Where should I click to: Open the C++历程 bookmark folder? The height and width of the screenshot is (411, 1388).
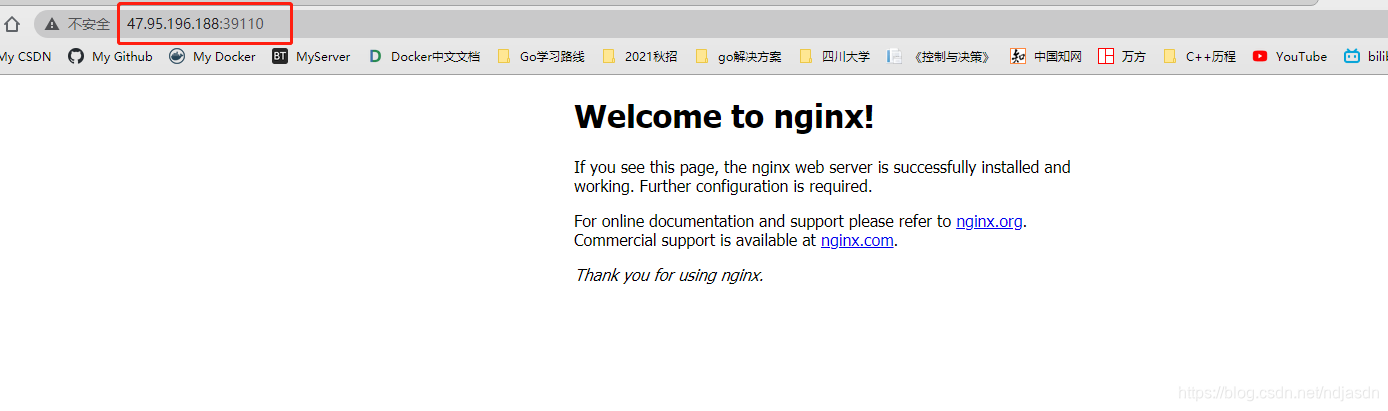(1200, 57)
